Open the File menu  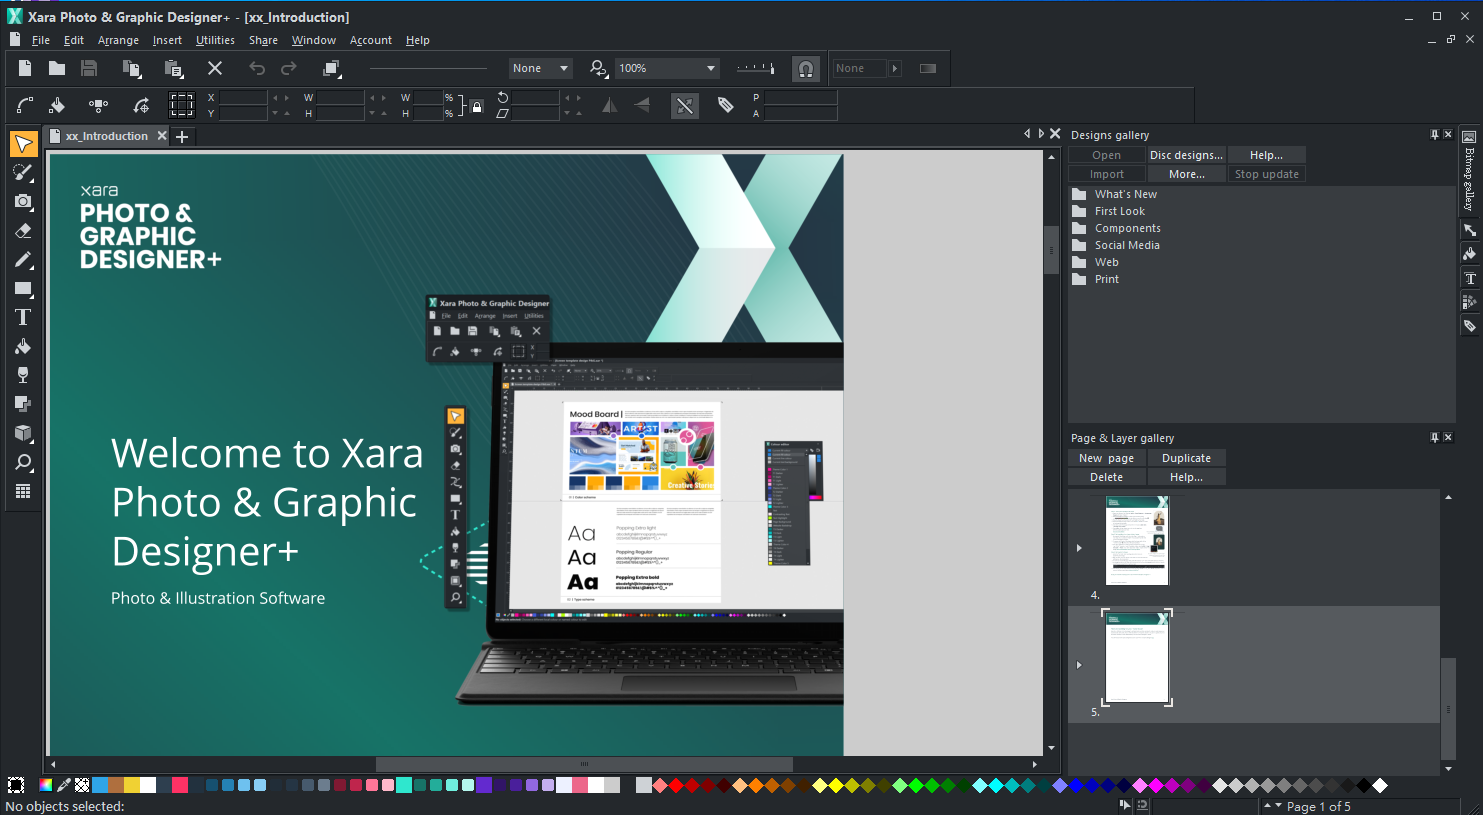41,40
